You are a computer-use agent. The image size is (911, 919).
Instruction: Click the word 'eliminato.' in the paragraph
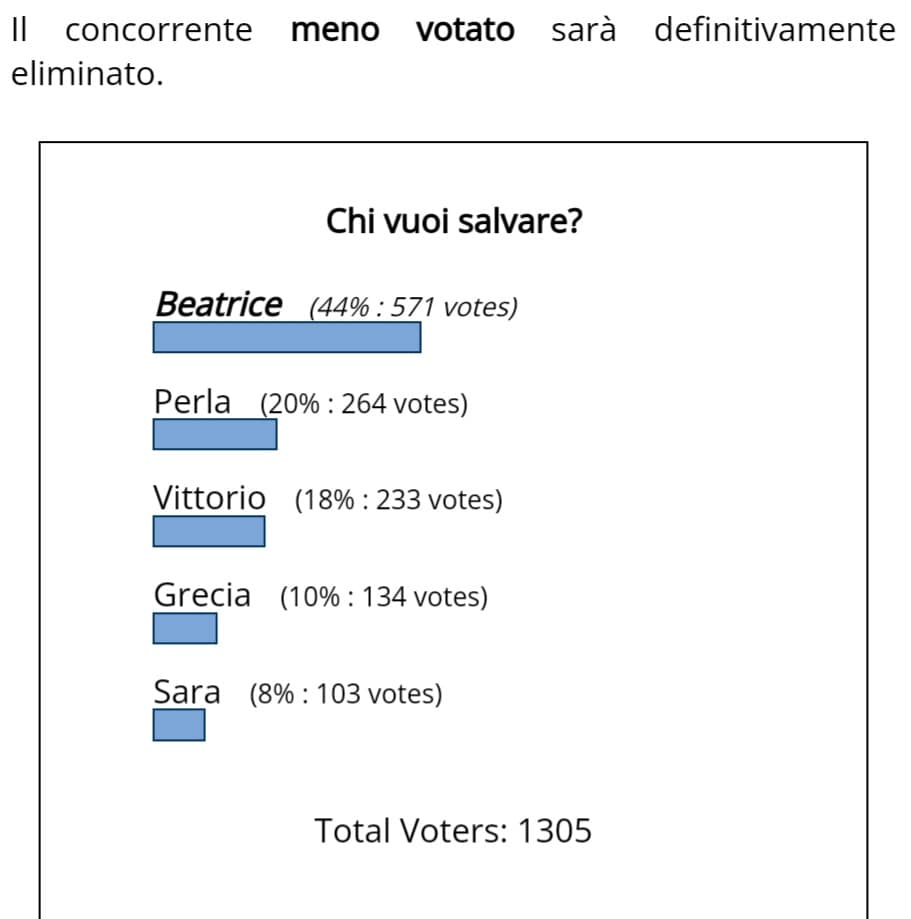pyautogui.click(x=87, y=74)
